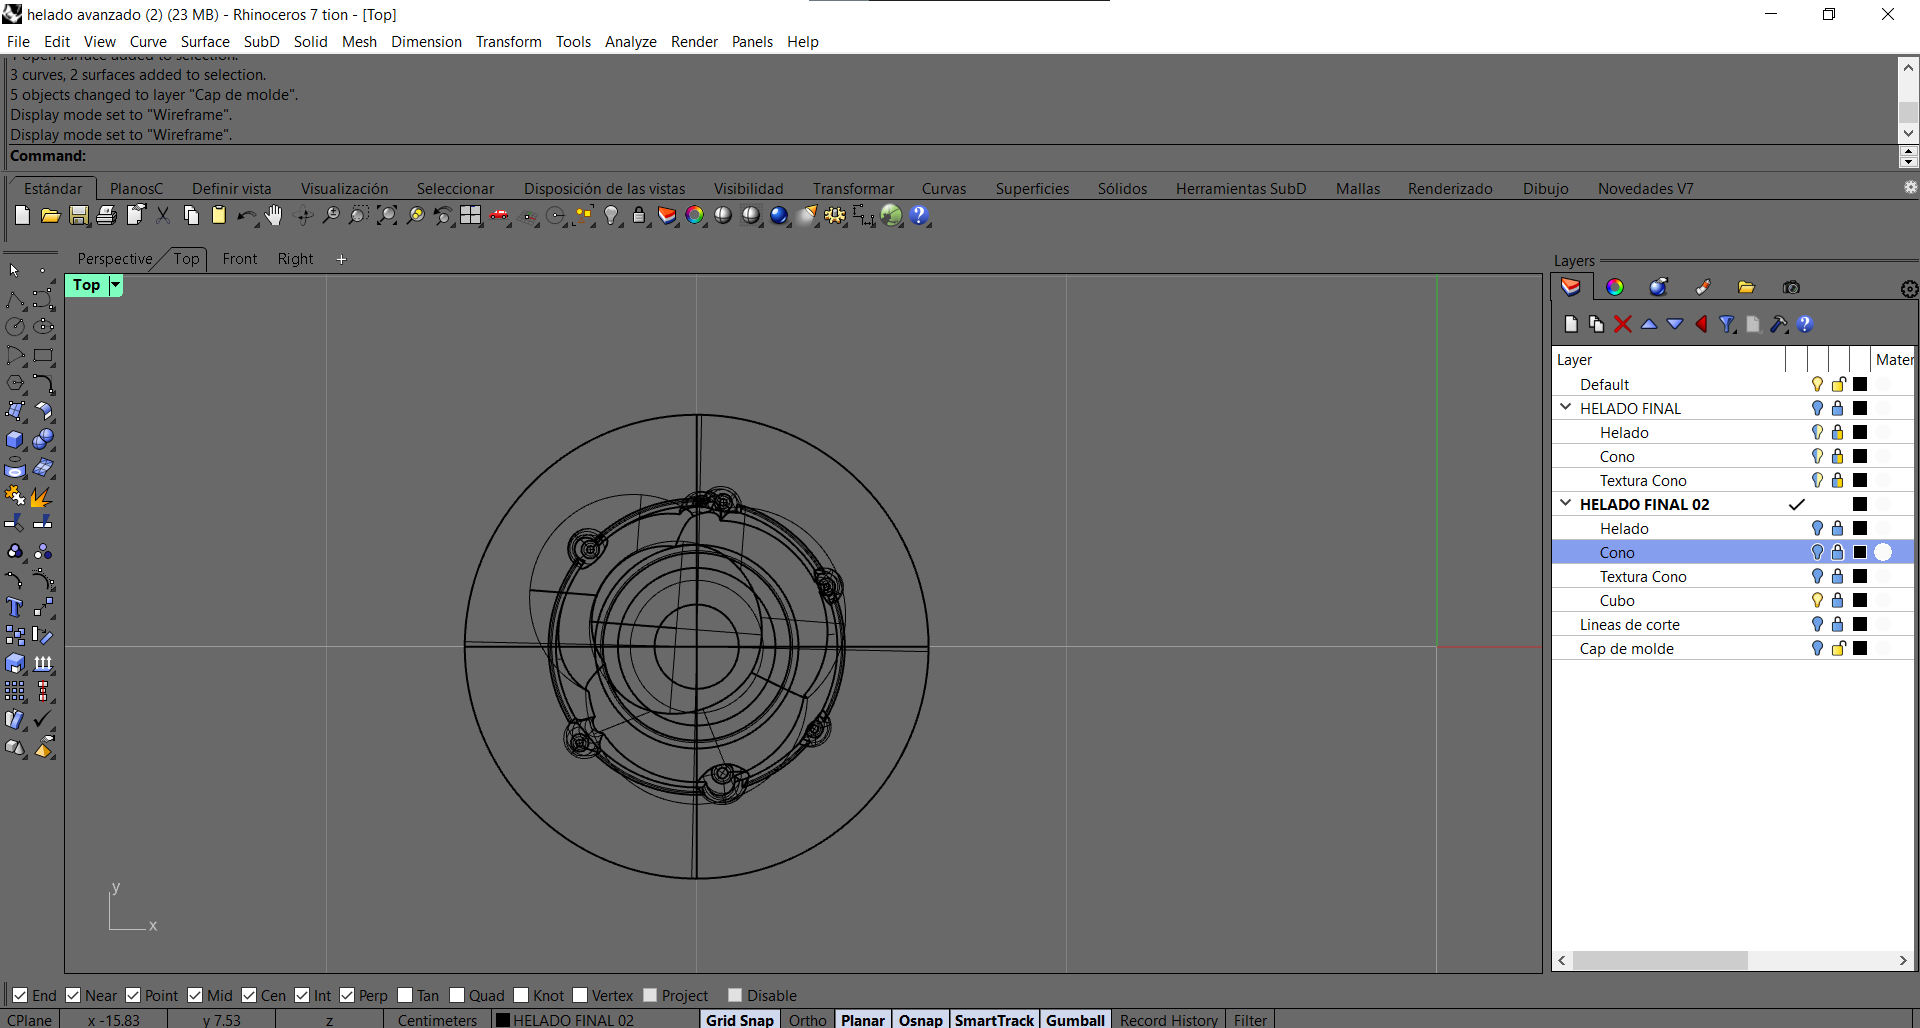Click the Explode icon in the left sidebar
This screenshot has width=1920, height=1028.
[42, 496]
